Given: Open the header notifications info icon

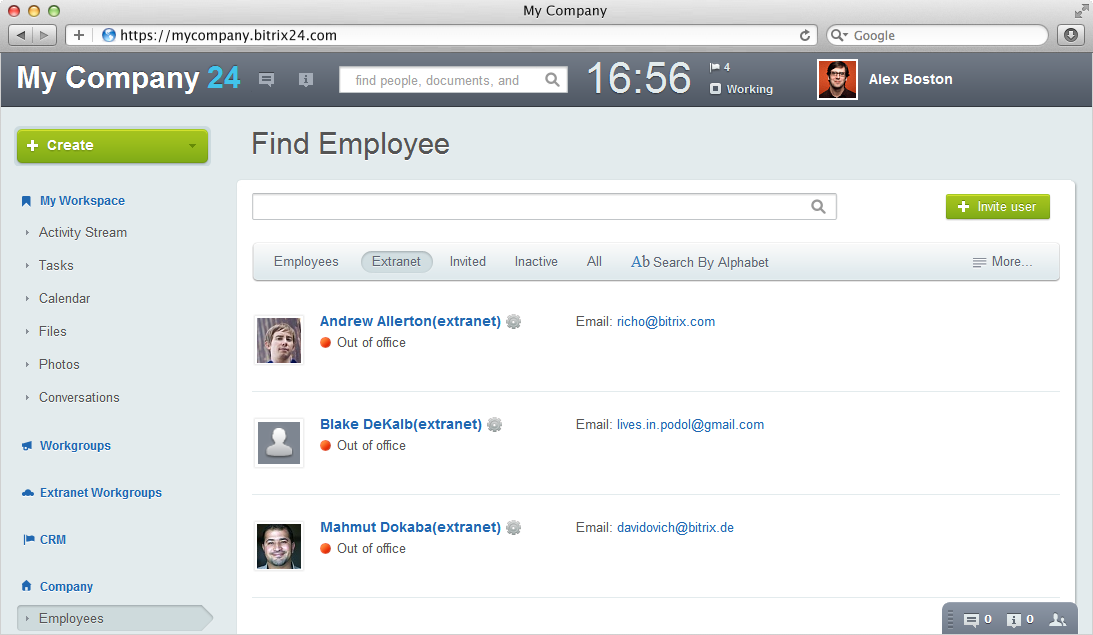Looking at the screenshot, I should point(305,79).
